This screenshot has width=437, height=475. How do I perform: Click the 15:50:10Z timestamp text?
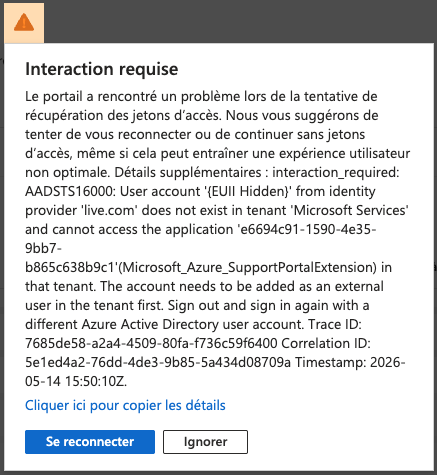pyautogui.click(x=96, y=381)
